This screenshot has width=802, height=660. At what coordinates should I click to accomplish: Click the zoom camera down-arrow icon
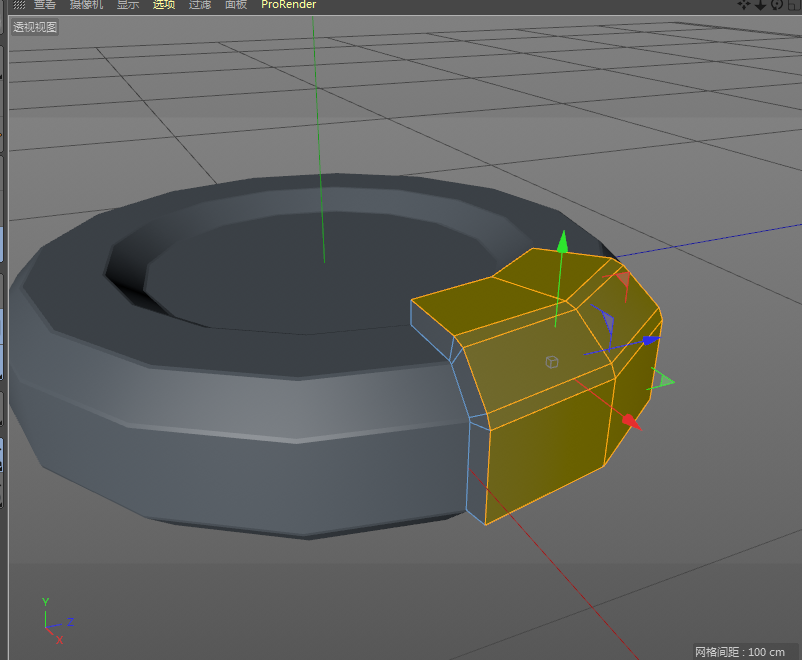pos(761,5)
